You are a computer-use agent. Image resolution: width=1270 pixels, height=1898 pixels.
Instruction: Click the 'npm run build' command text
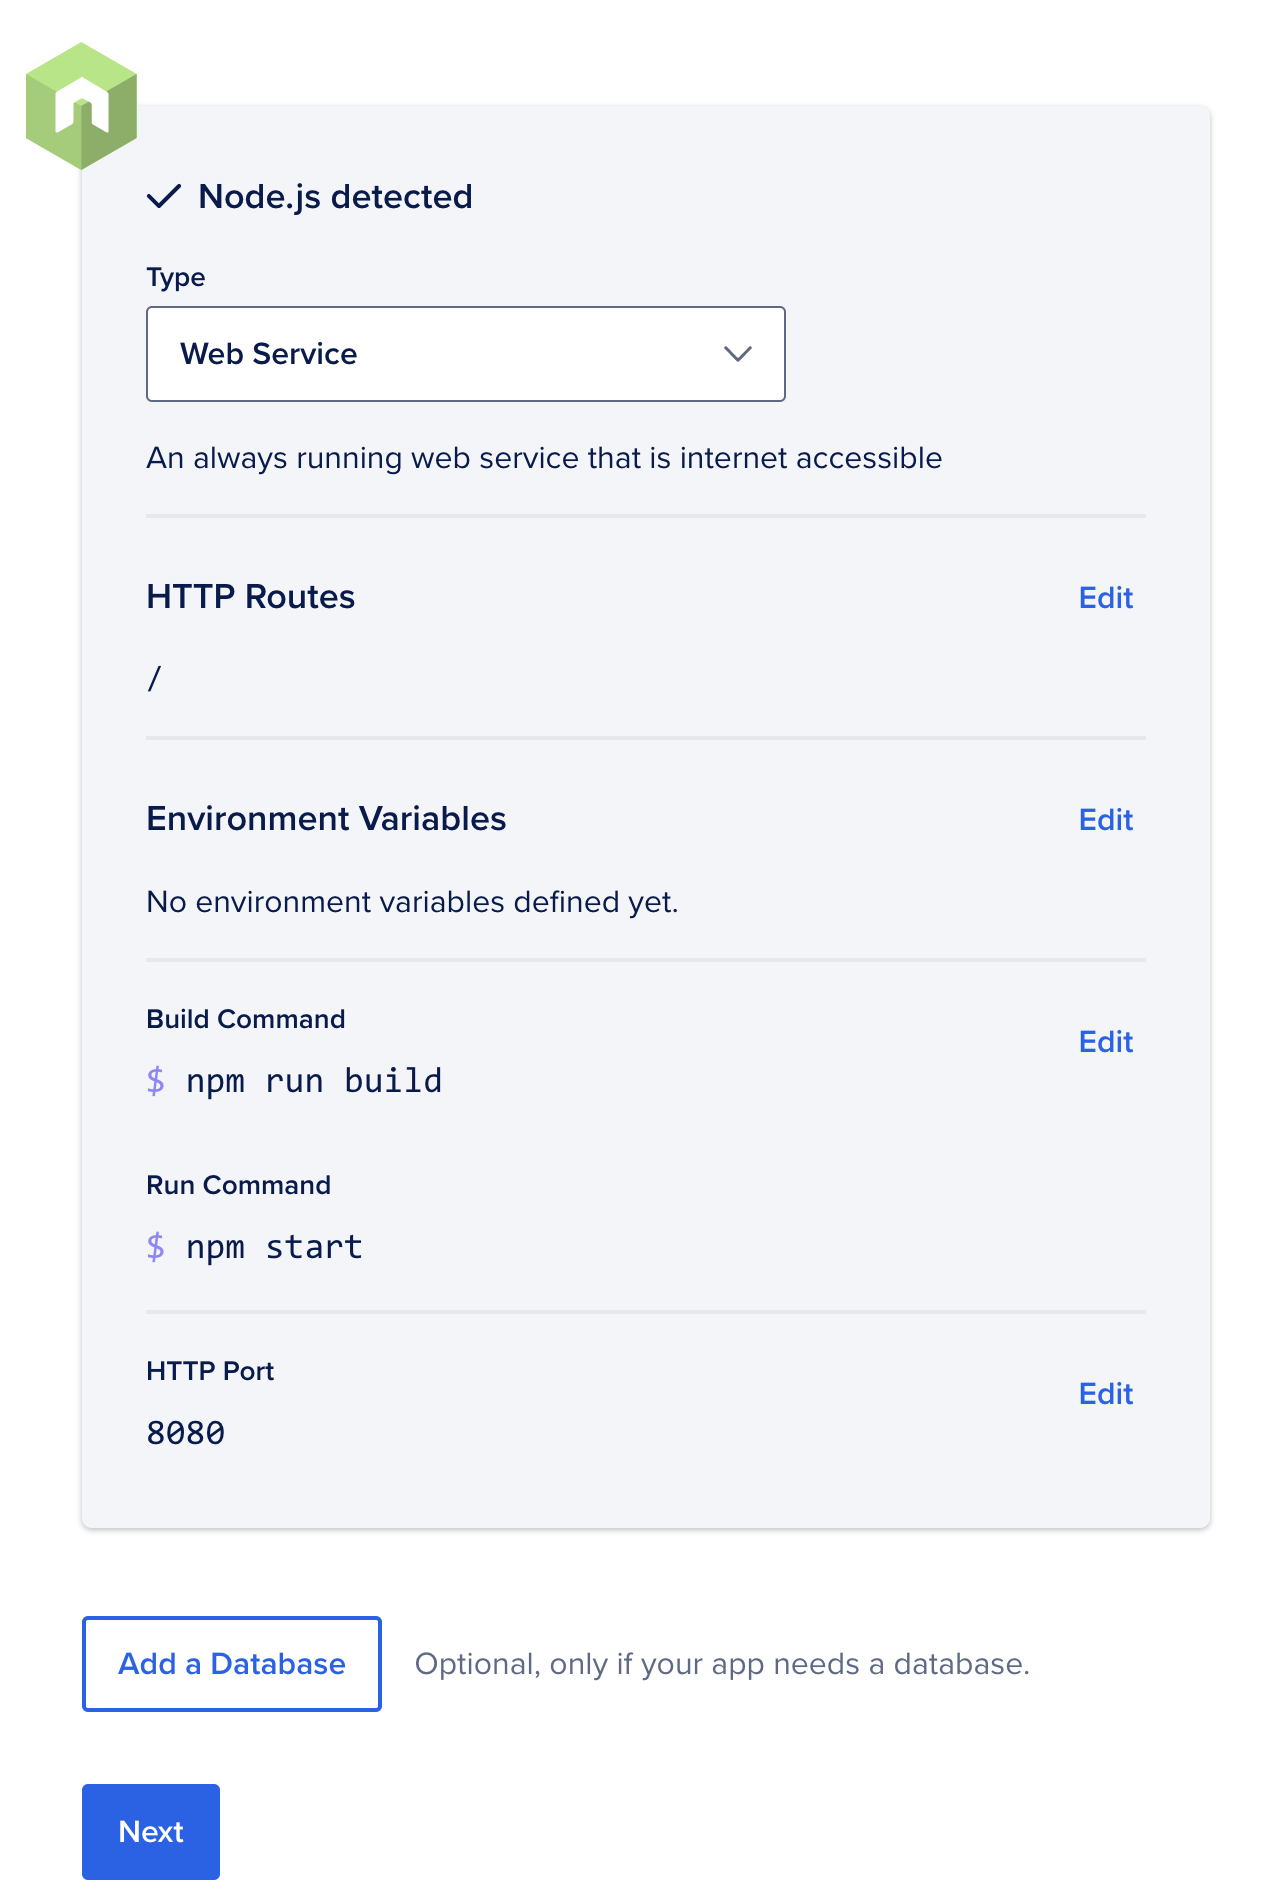point(314,1081)
